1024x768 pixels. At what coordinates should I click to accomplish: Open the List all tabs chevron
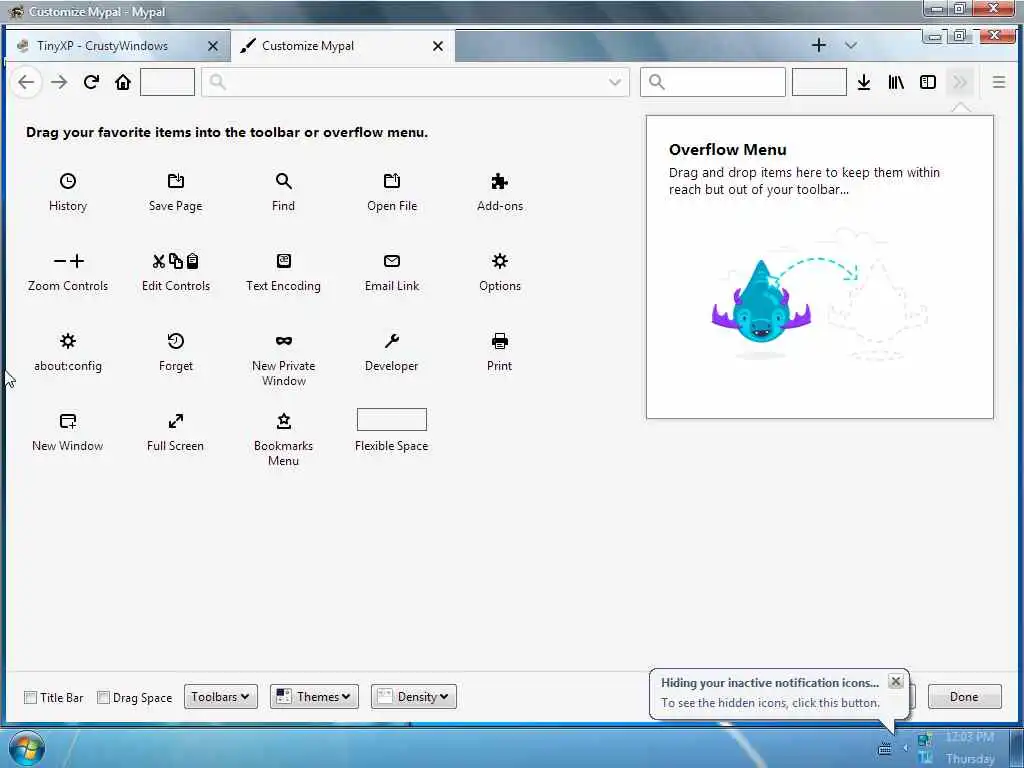click(x=850, y=46)
